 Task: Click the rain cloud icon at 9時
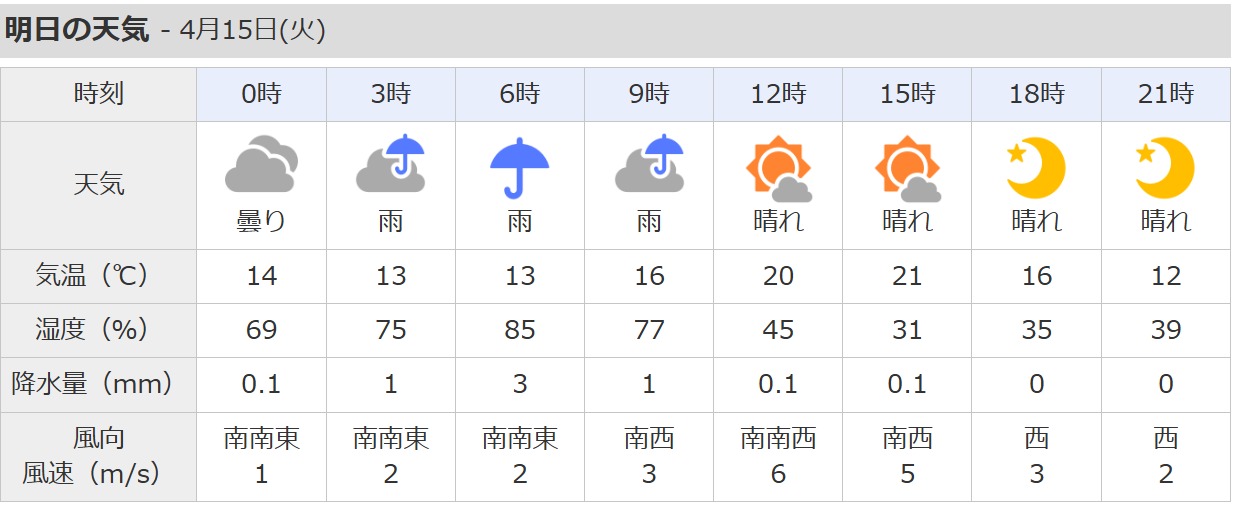[649, 164]
